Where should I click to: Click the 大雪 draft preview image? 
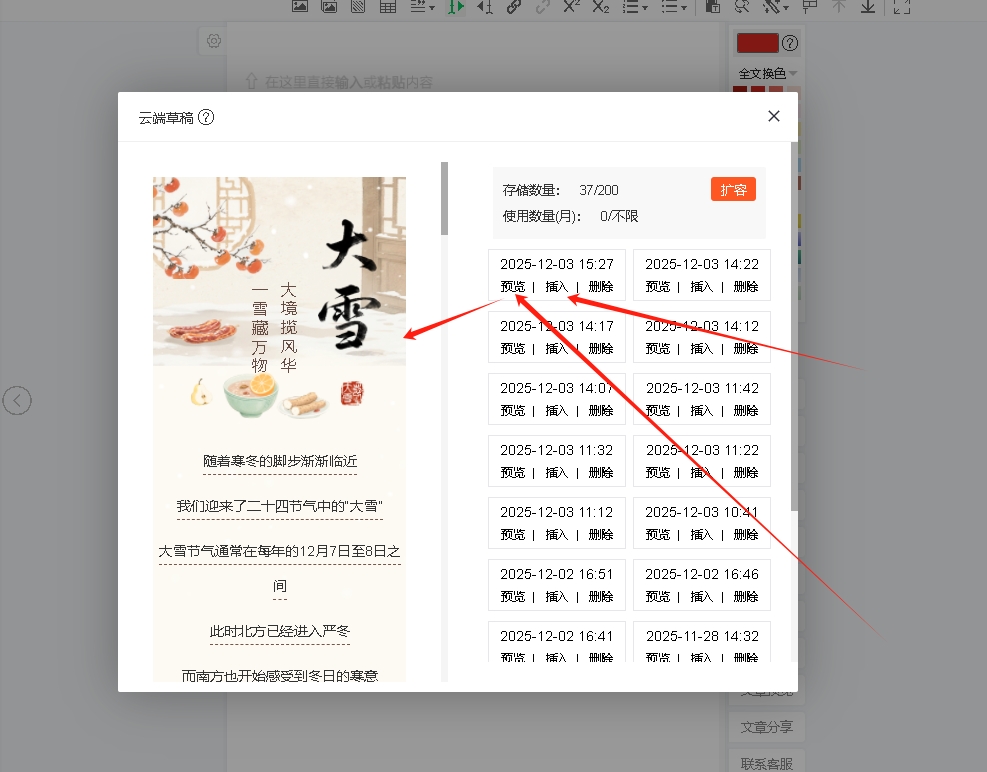(x=279, y=290)
